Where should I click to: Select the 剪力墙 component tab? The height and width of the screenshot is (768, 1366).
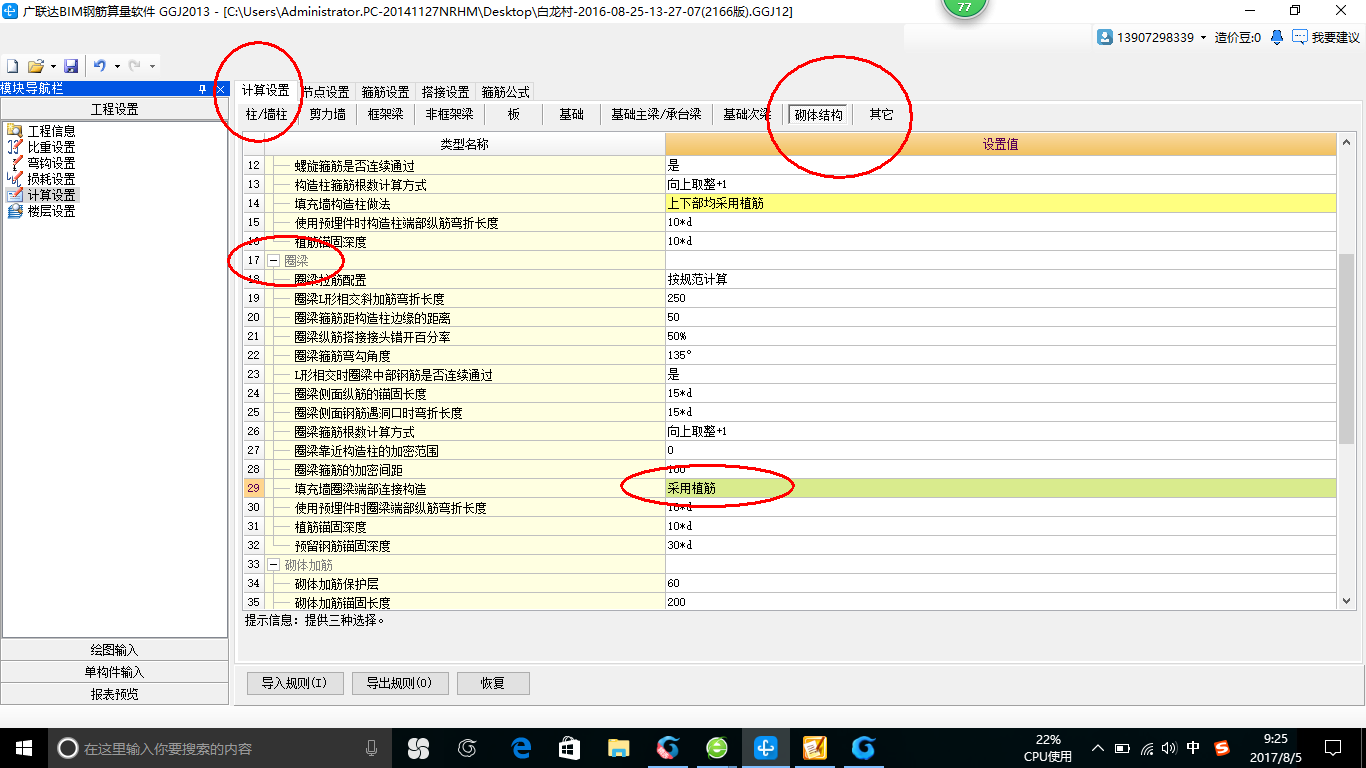point(327,115)
